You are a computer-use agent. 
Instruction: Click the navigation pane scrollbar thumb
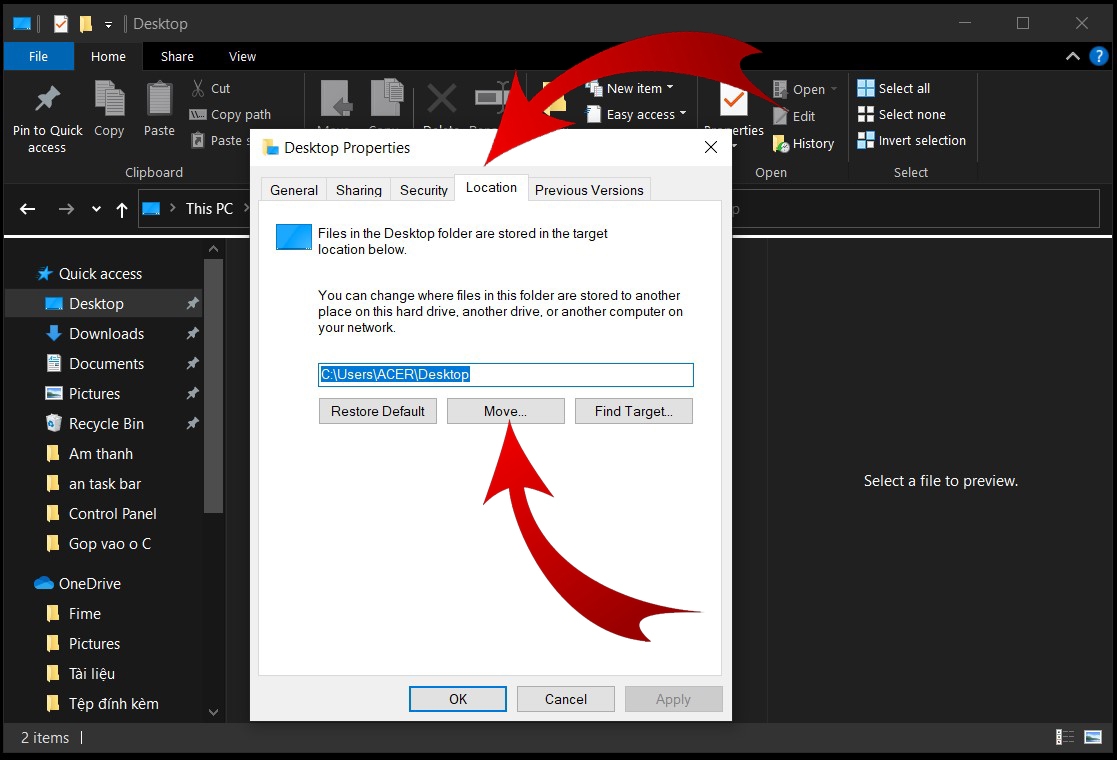pos(213,386)
